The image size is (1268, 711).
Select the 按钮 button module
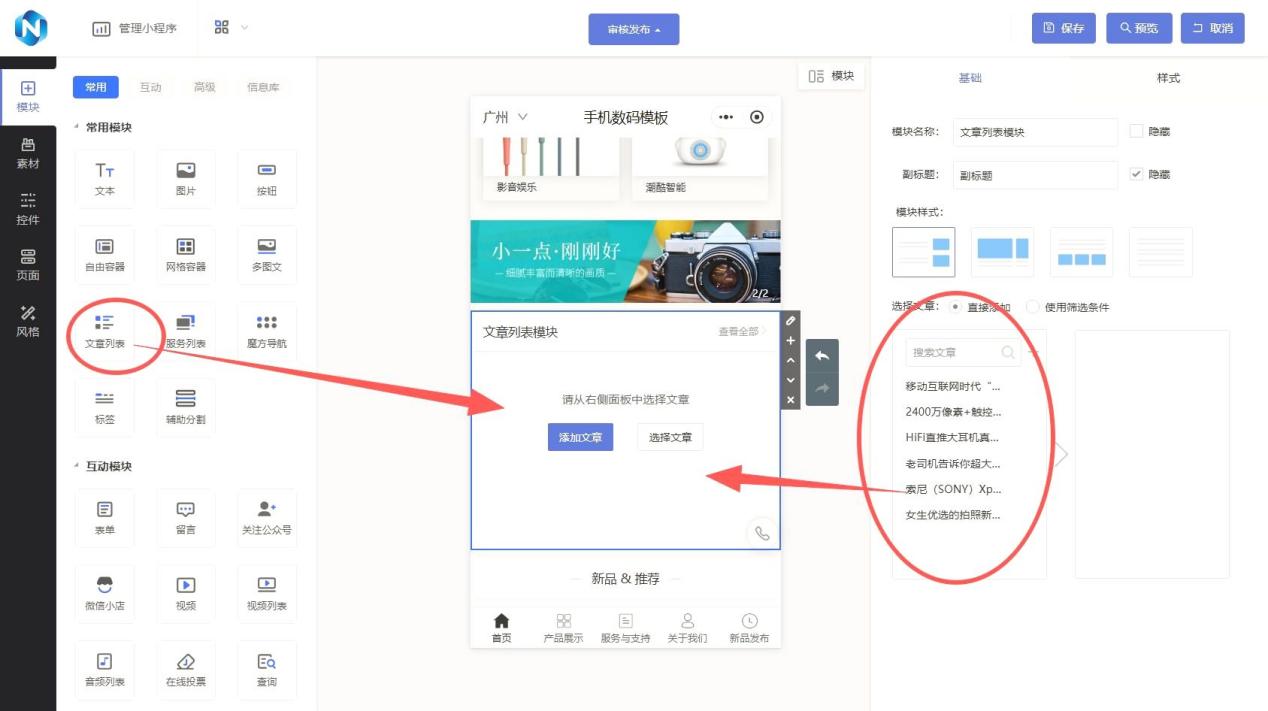tap(267, 179)
